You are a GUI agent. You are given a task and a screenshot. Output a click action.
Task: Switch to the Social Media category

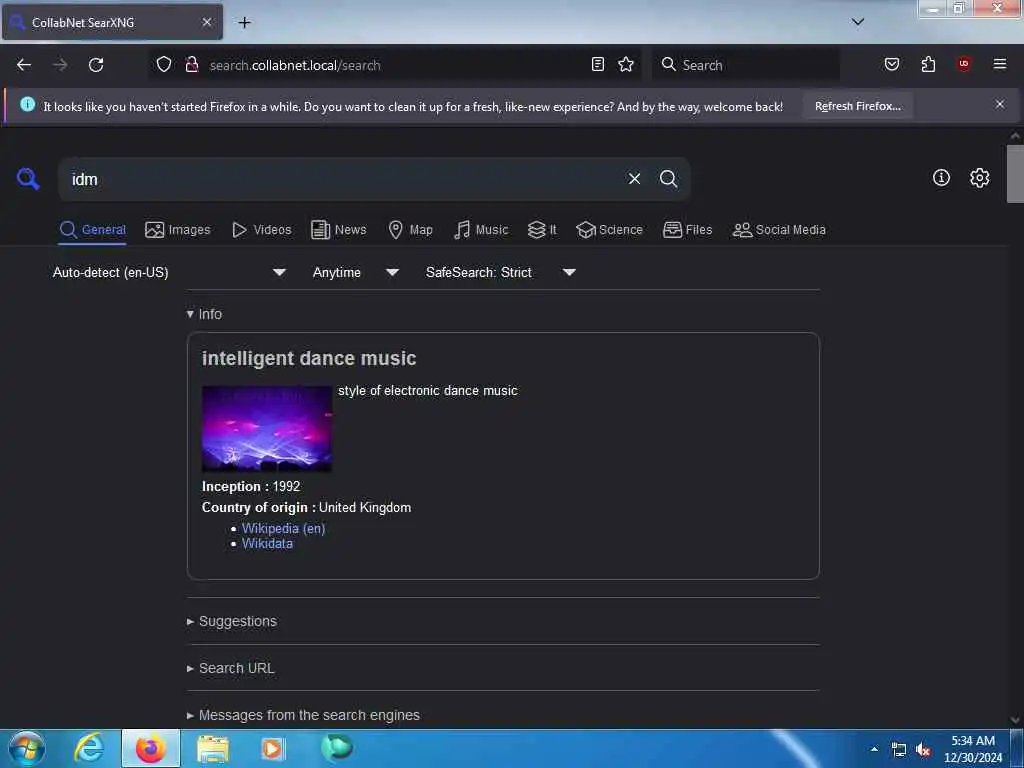tap(779, 230)
